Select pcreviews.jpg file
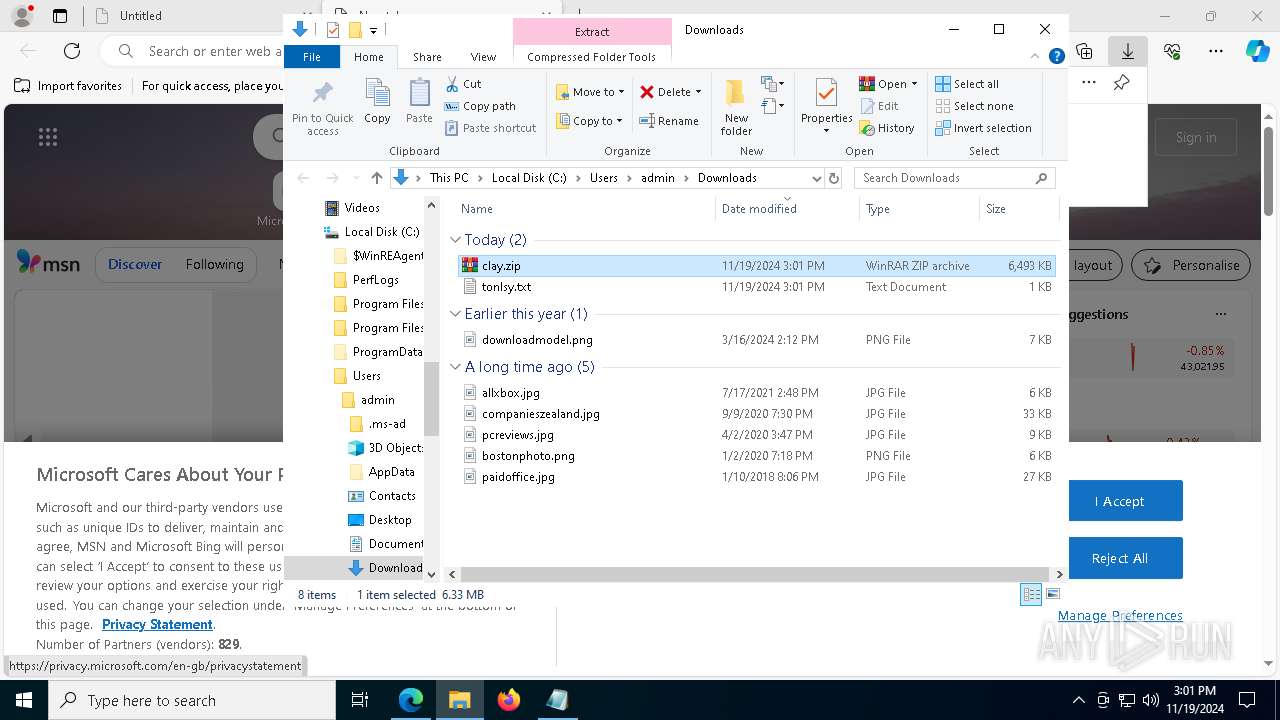Image resolution: width=1280 pixels, height=720 pixels. pyautogui.click(x=756, y=435)
